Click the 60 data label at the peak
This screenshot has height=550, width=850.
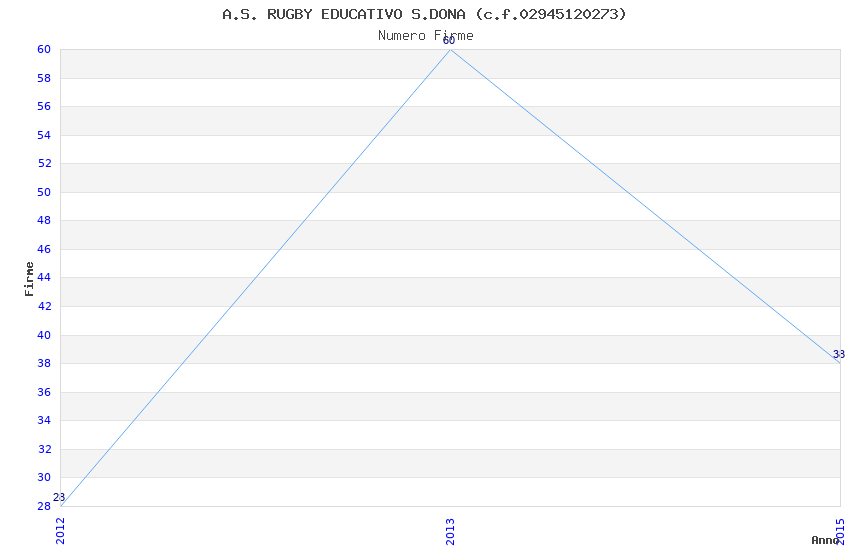point(449,41)
